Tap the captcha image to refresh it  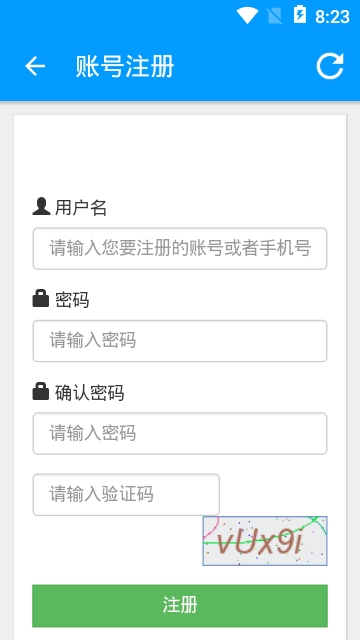click(x=265, y=541)
